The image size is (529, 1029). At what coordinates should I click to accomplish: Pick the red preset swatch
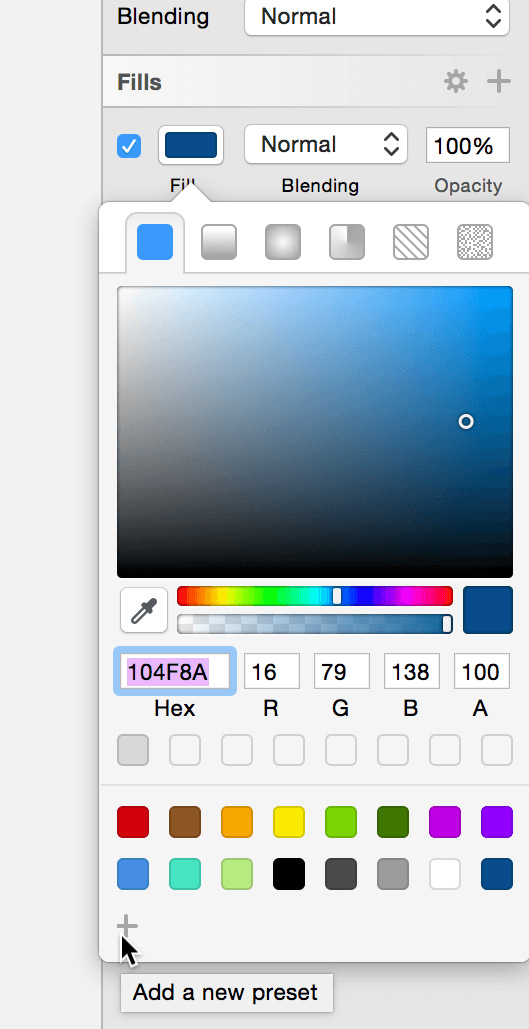point(133,822)
